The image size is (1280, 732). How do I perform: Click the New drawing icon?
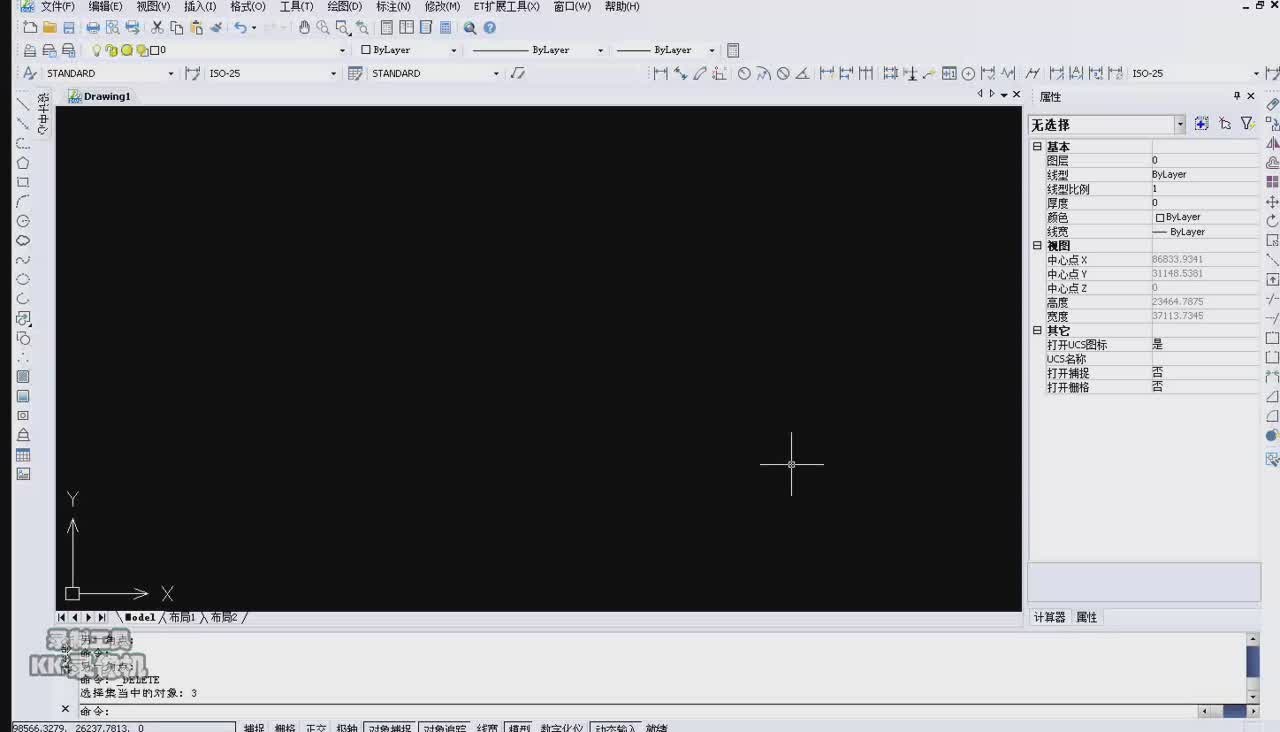click(30, 28)
